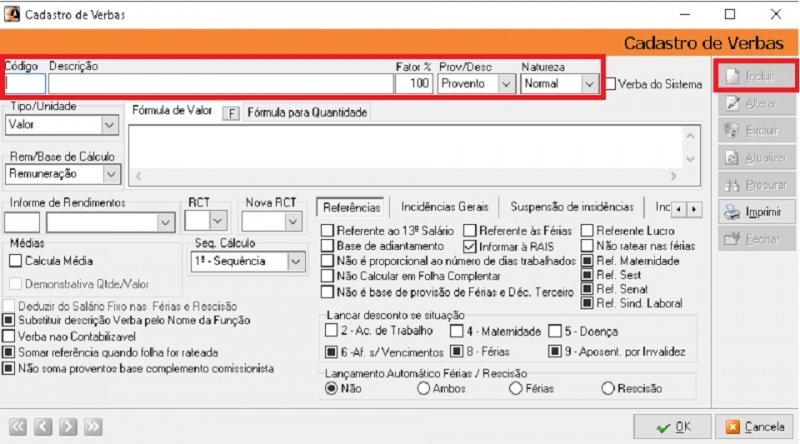Screen dimensions: 800x444
Task: Open the Nova RCT dropdown
Action: [293, 221]
